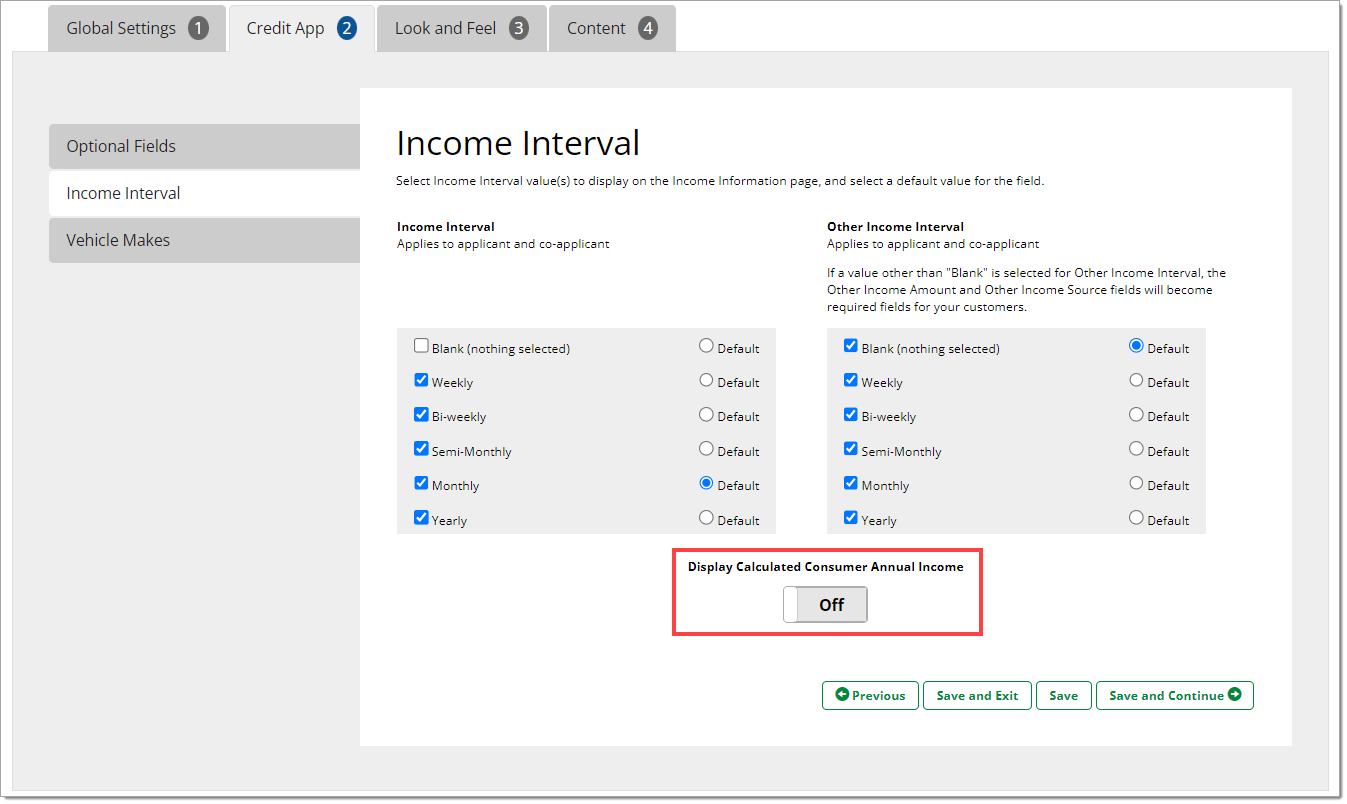Set Semi-Monthly default for Other Income Interval
This screenshot has width=1347, height=804.
1136,449
